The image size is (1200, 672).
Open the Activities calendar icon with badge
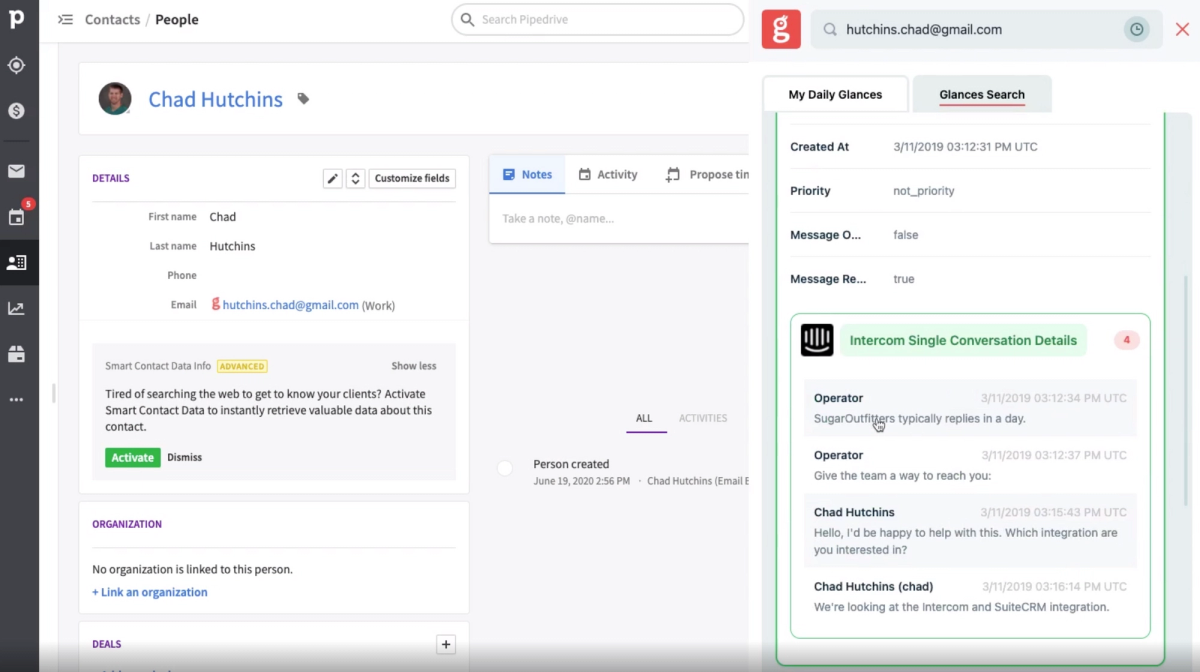pos(17,216)
